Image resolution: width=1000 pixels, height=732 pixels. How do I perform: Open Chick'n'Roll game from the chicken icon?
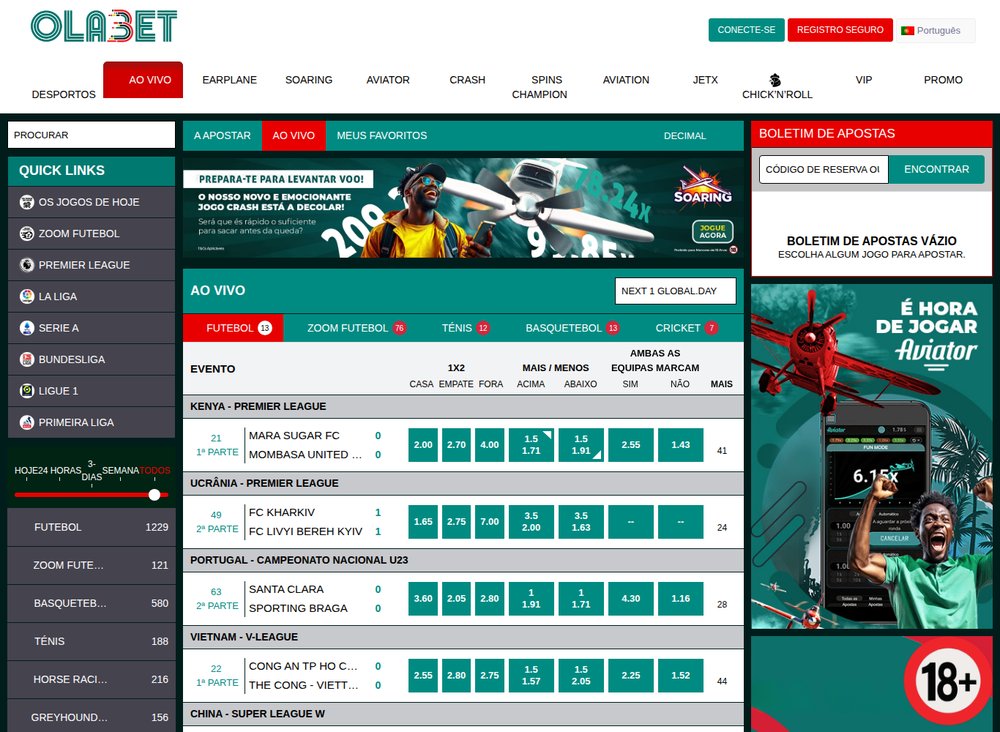[x=775, y=80]
